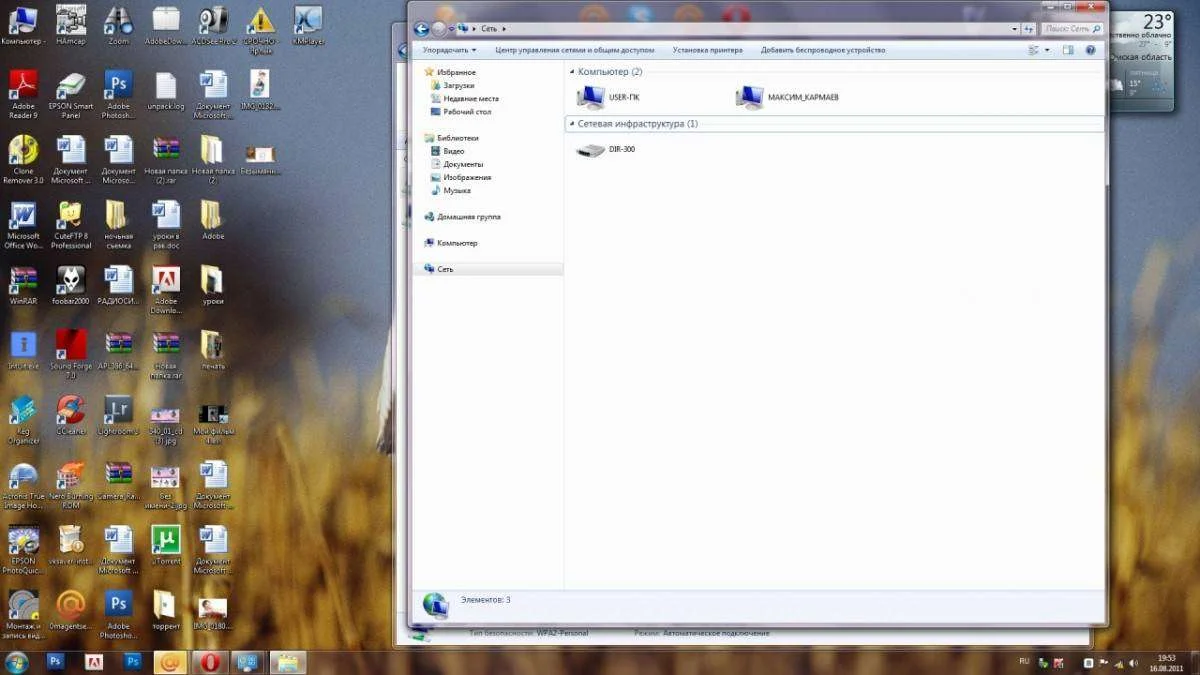The width and height of the screenshot is (1200, 675).
Task: Select the Nero Burning ROM desktop icon
Action: (x=70, y=485)
